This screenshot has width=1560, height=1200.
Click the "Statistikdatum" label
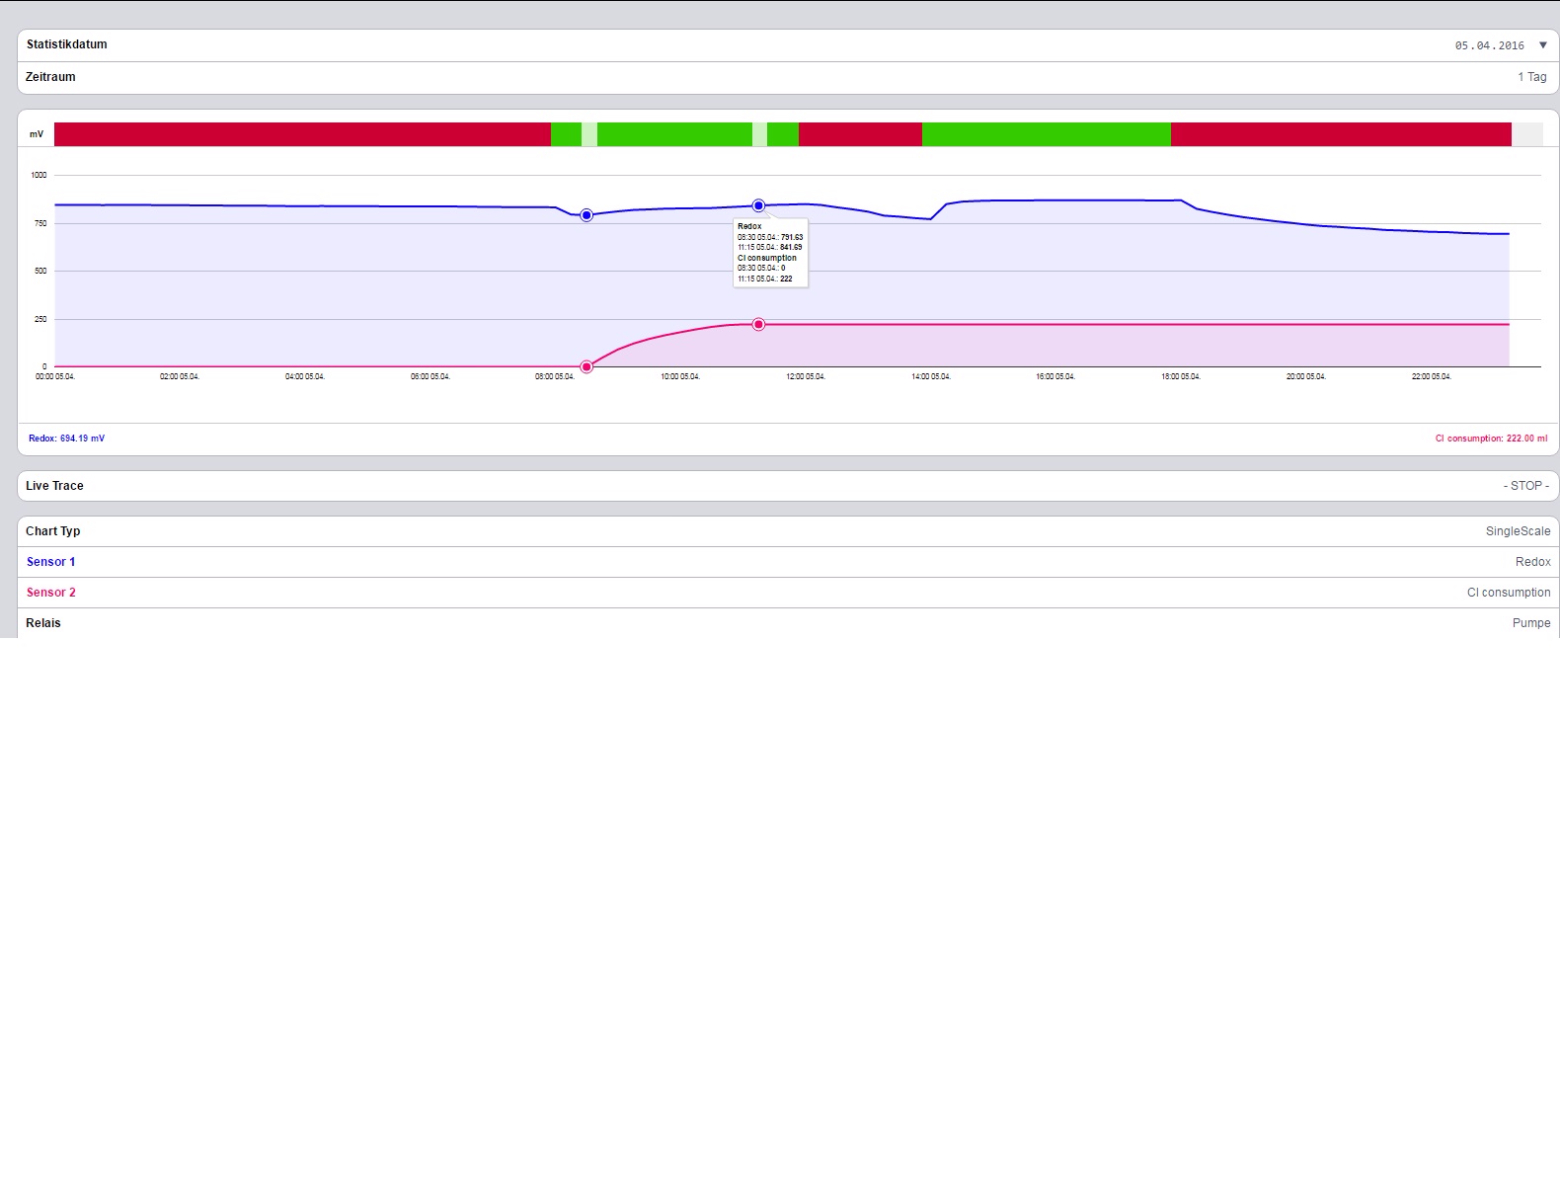click(x=67, y=44)
